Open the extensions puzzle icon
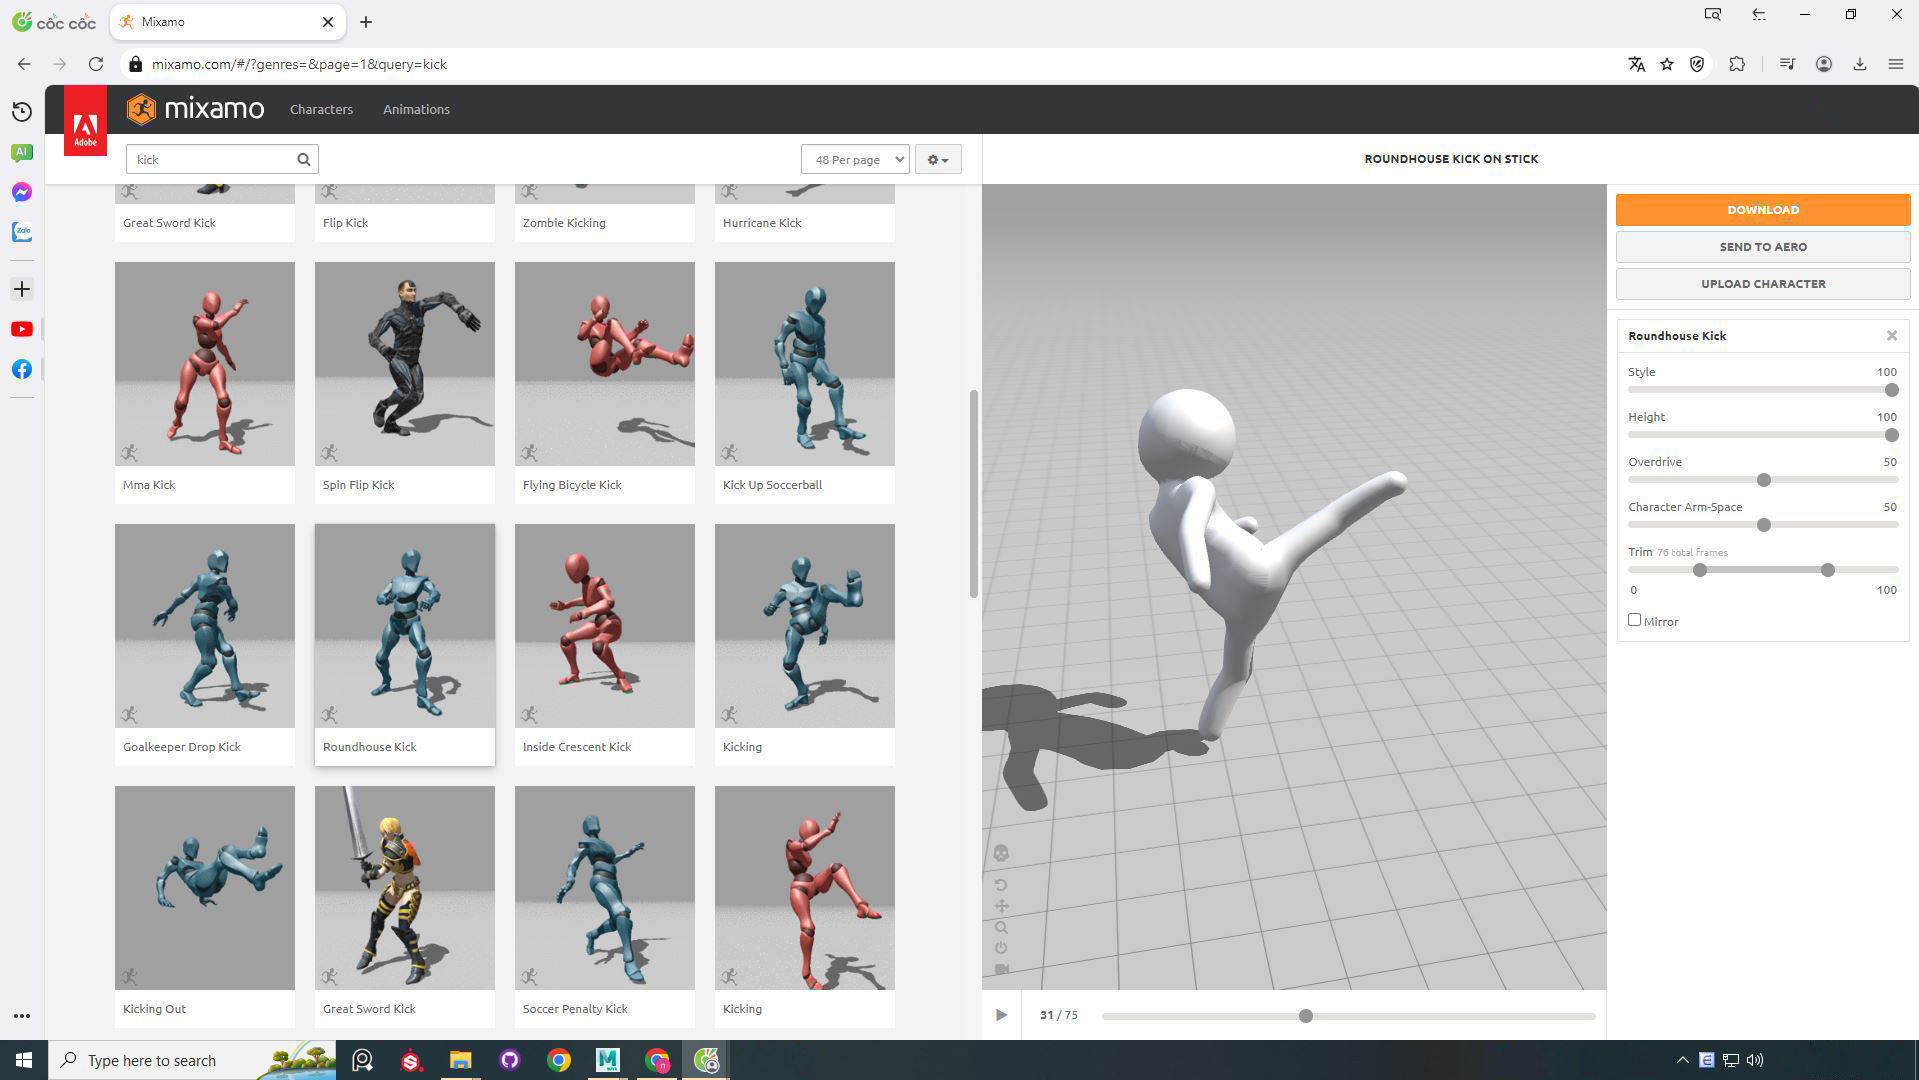Image resolution: width=1919 pixels, height=1080 pixels. point(1737,64)
